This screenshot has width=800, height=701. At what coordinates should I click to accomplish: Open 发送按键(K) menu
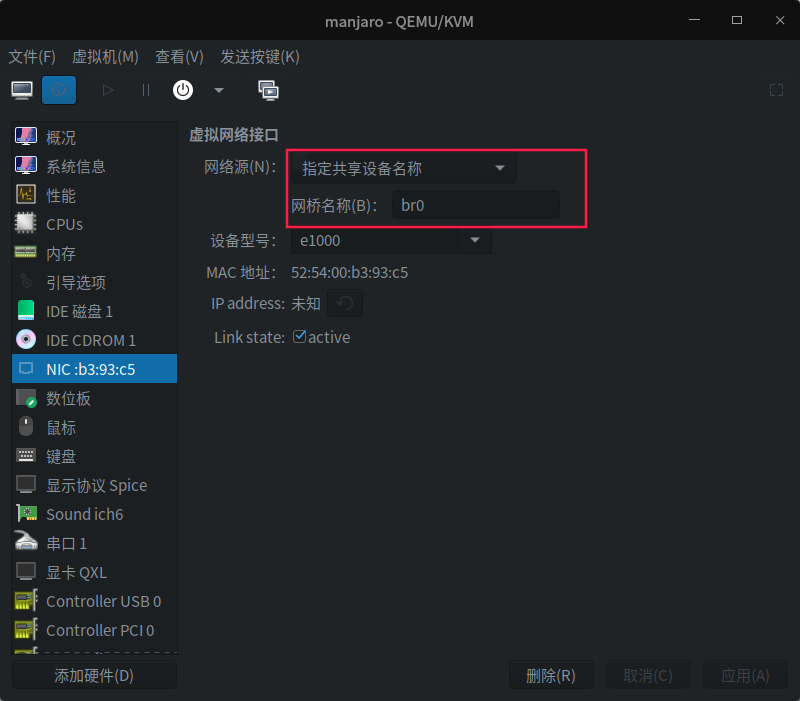[260, 57]
